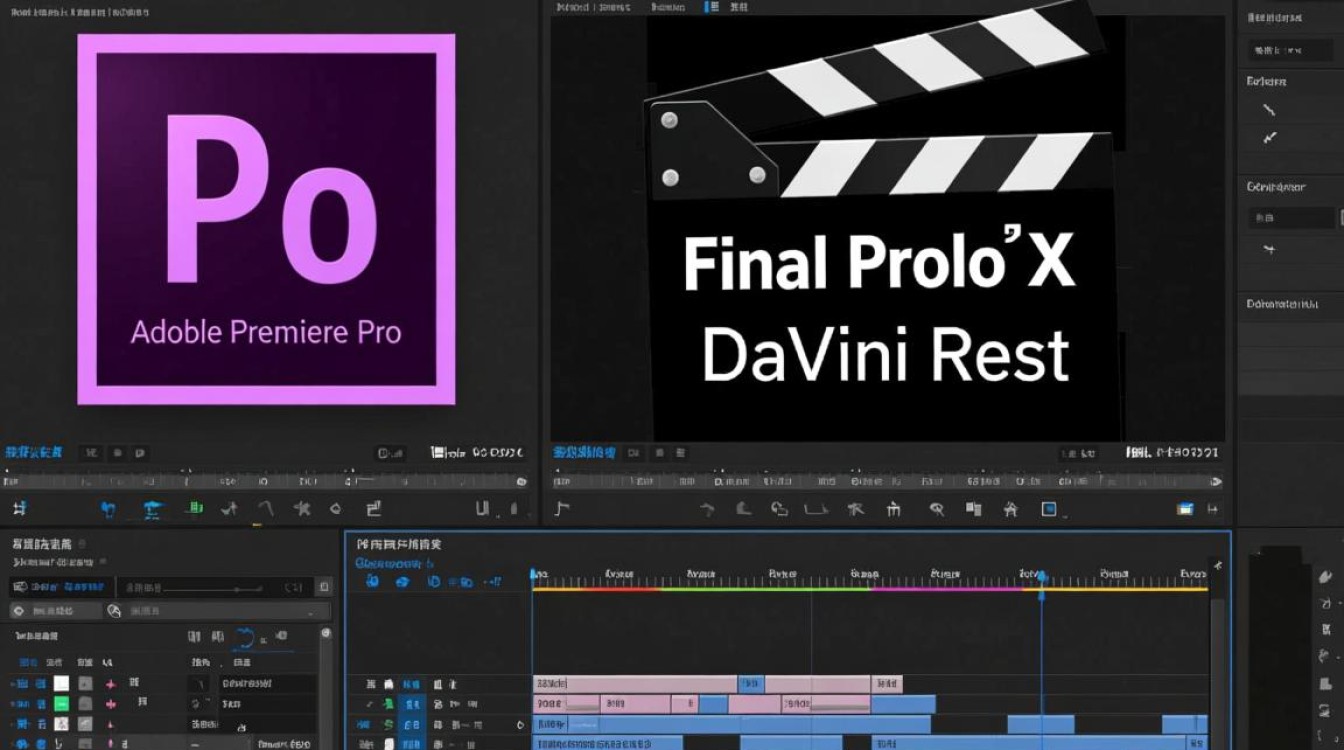Toggle the blue highlighted button on the top timeline track
Screen dimensions: 1344x750
coord(411,684)
